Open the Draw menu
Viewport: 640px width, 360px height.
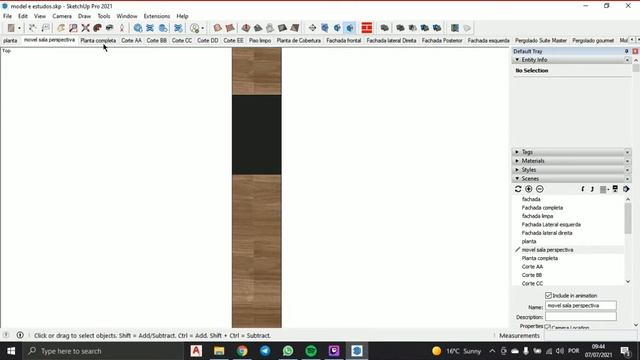84,16
